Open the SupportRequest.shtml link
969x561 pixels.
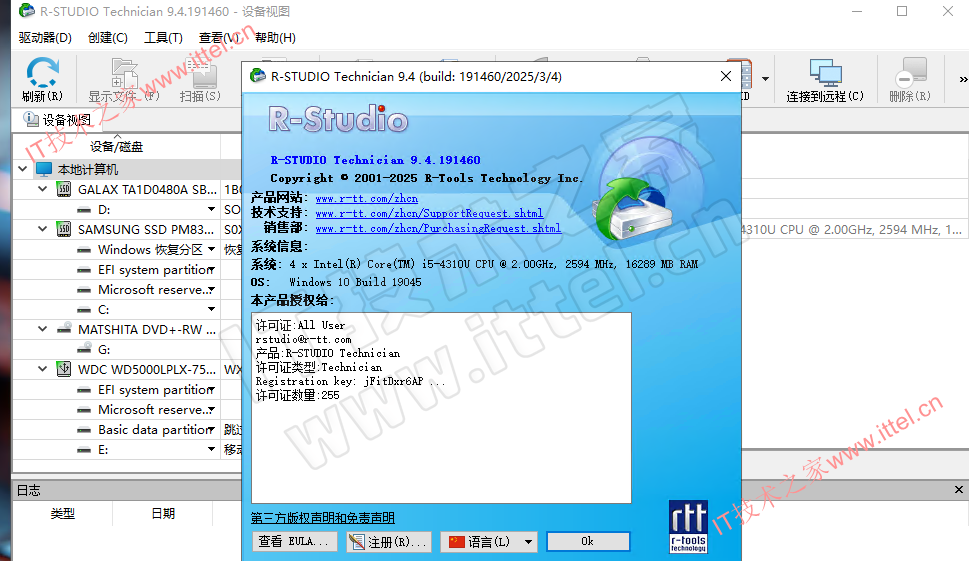(429, 213)
